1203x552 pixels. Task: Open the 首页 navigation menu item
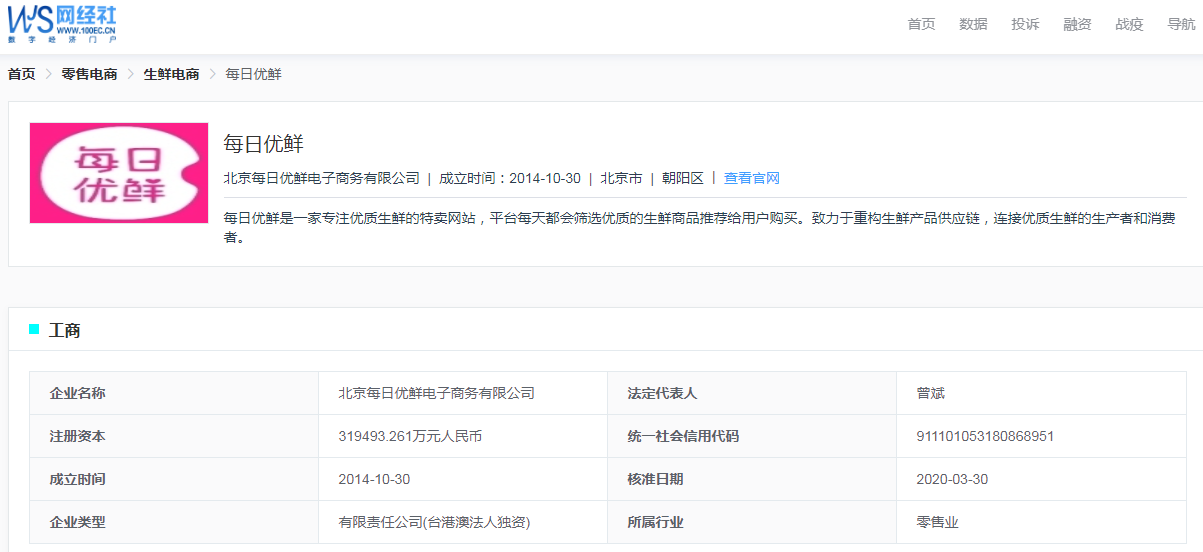[x=921, y=24]
